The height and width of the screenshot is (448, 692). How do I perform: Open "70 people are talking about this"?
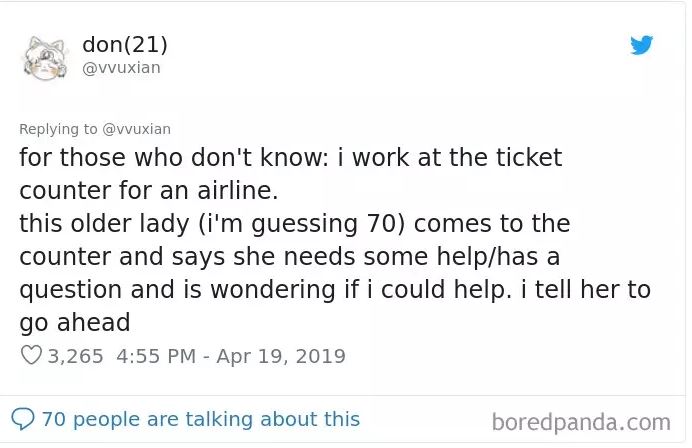tap(200, 419)
